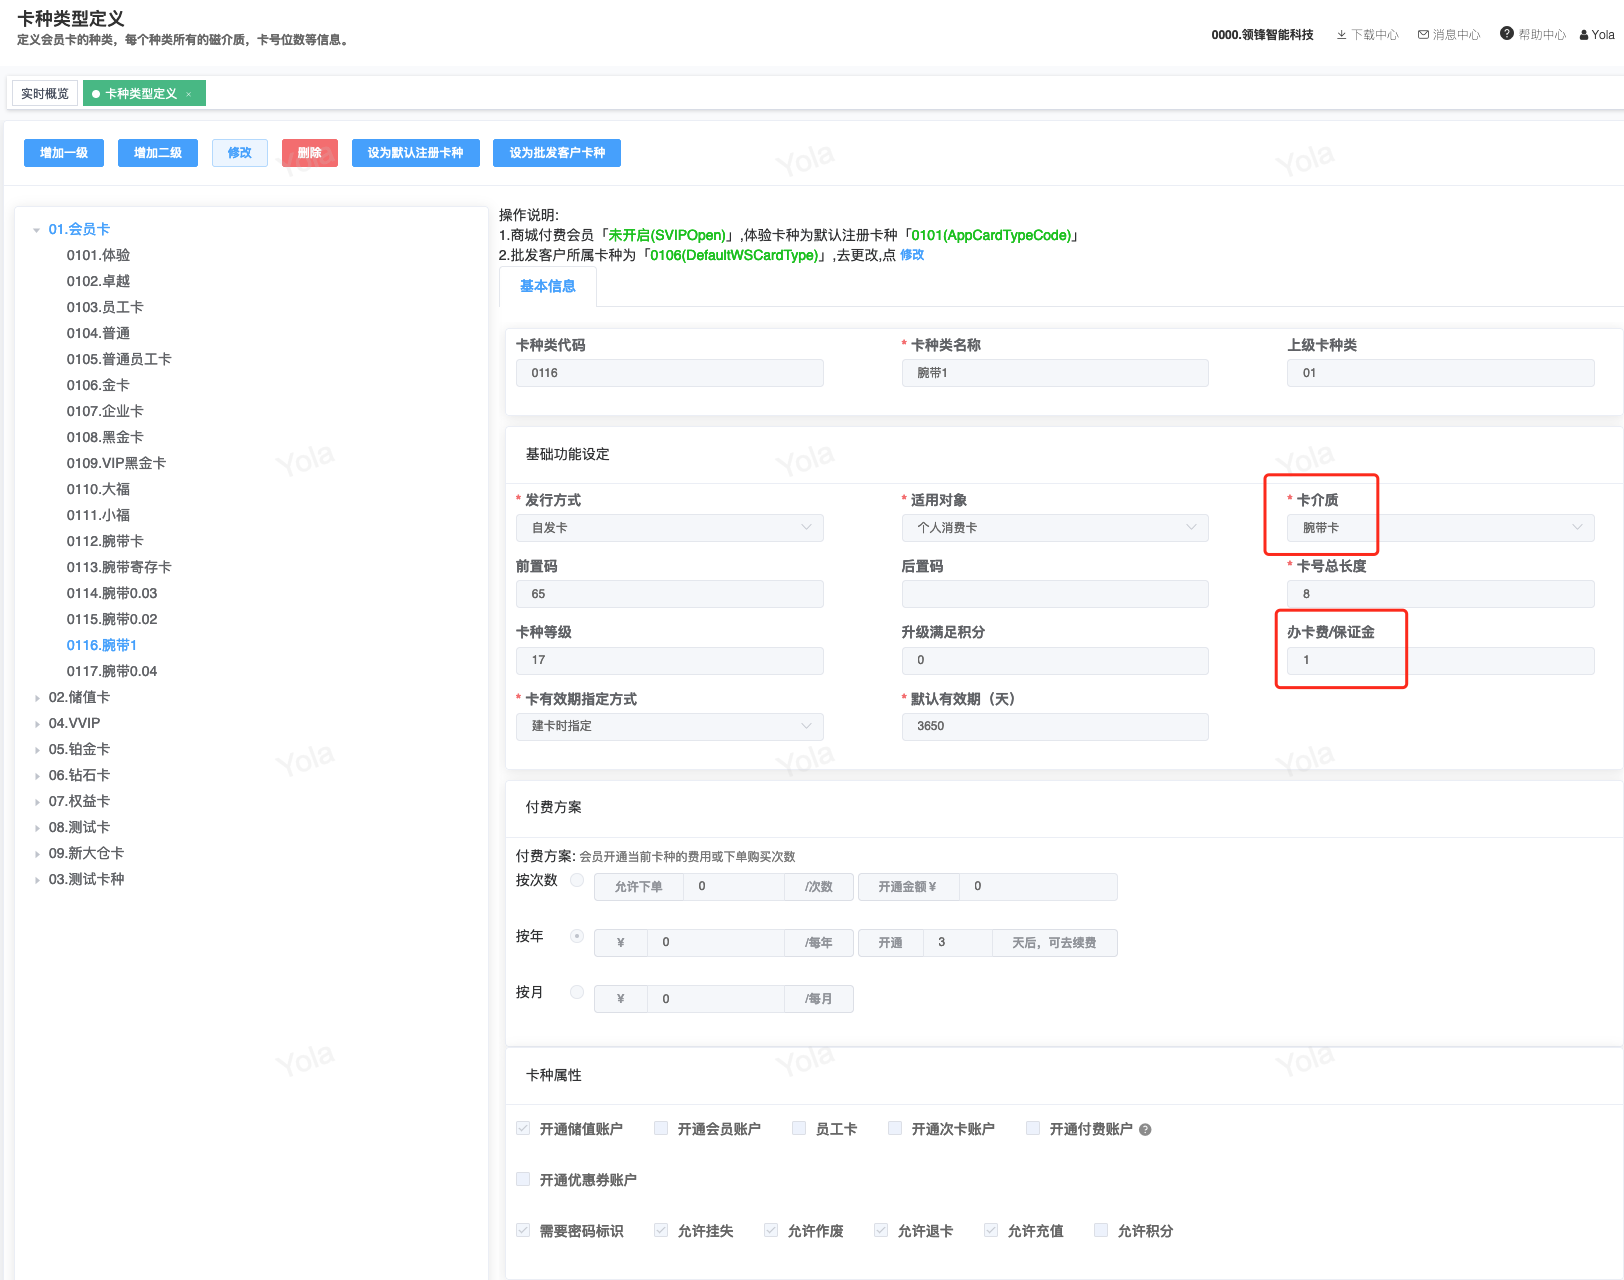Viewport: 1624px width, 1280px height.
Task: Close the 卡种类型定义 tab
Action: click(x=189, y=94)
